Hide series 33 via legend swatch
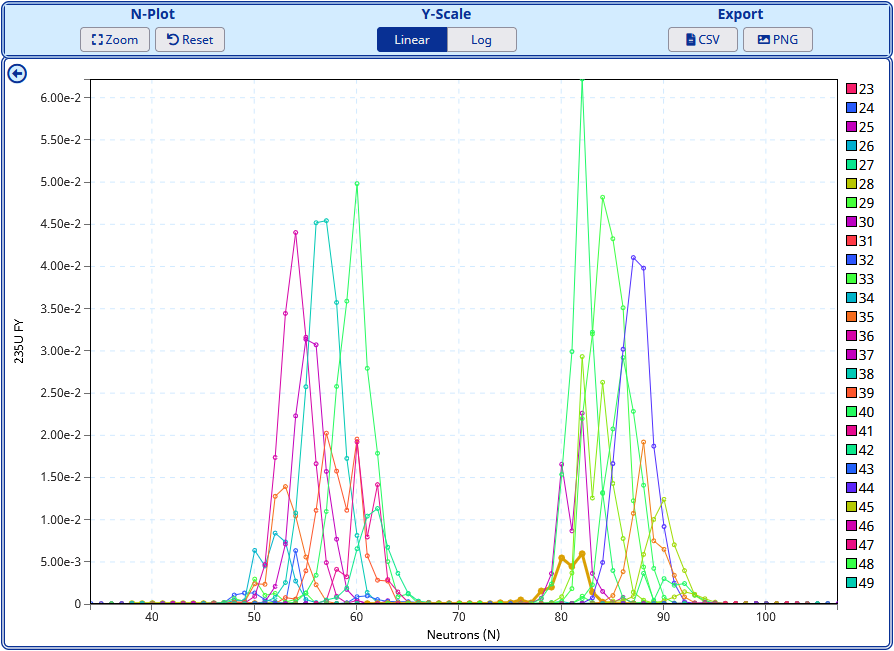This screenshot has width=894, height=651. coord(851,279)
